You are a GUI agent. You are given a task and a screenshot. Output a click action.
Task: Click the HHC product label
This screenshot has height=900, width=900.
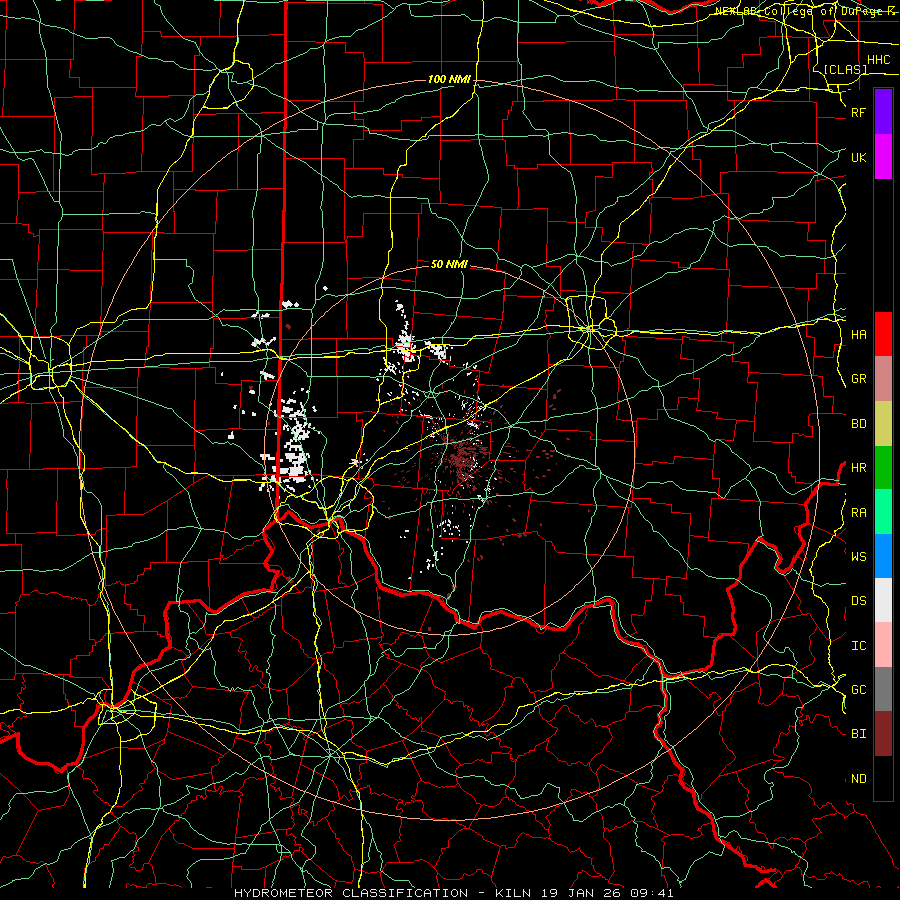(x=878, y=60)
